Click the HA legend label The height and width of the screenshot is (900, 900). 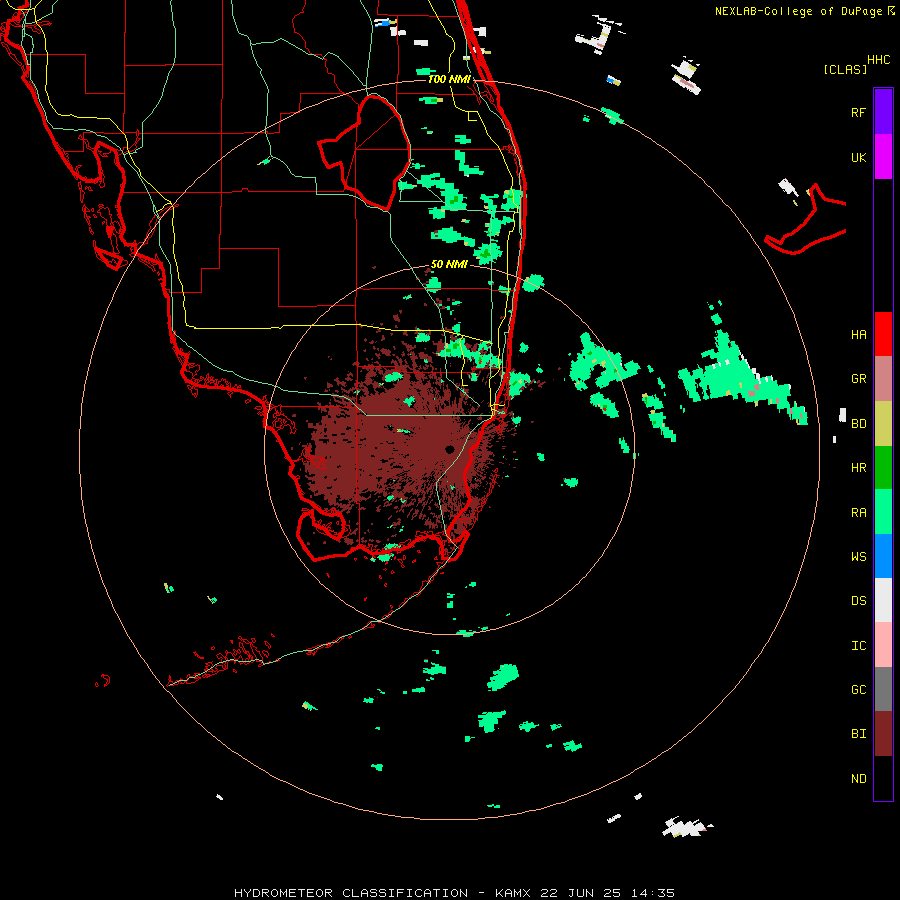[x=859, y=335]
